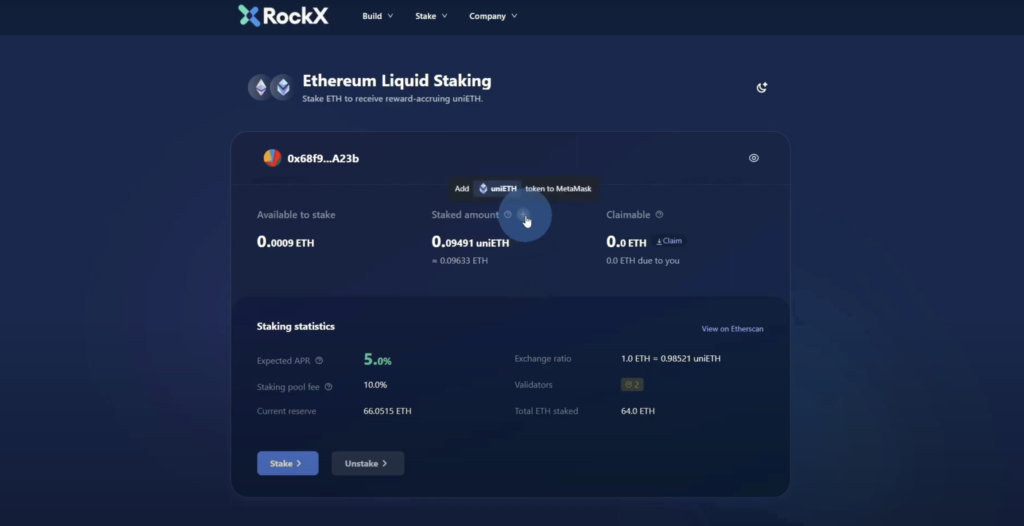Click the Expected APR help icon
Screen dimensions: 1024x526
point(319,361)
